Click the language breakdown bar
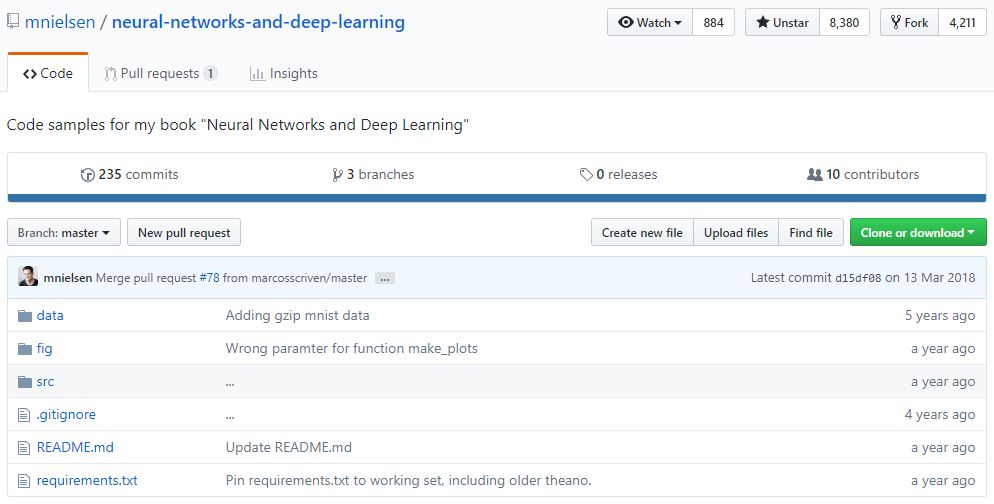The height and width of the screenshot is (504, 994). [497, 198]
